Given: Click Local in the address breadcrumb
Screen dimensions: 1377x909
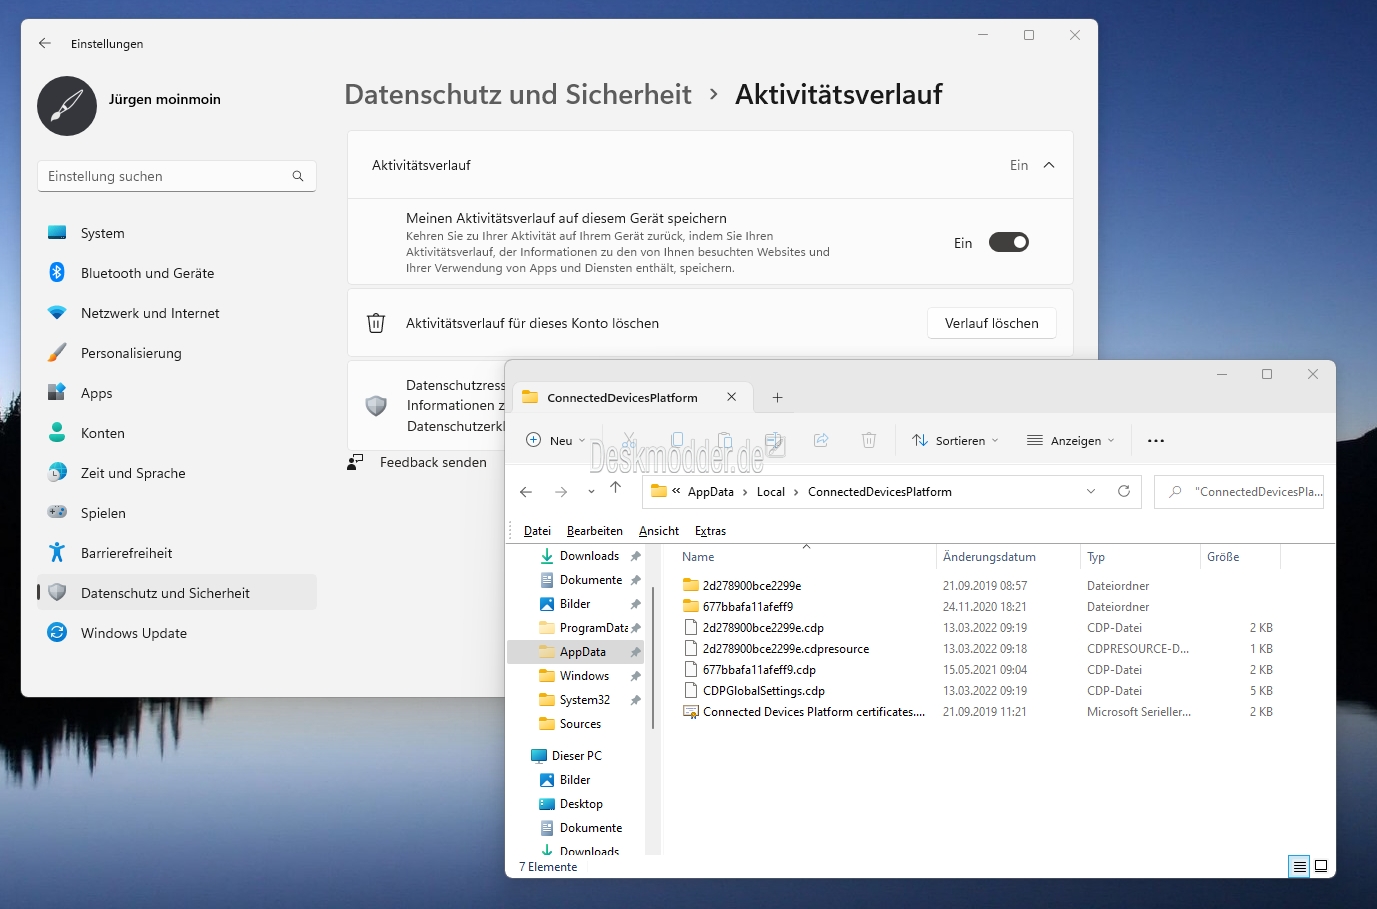Looking at the screenshot, I should [771, 492].
